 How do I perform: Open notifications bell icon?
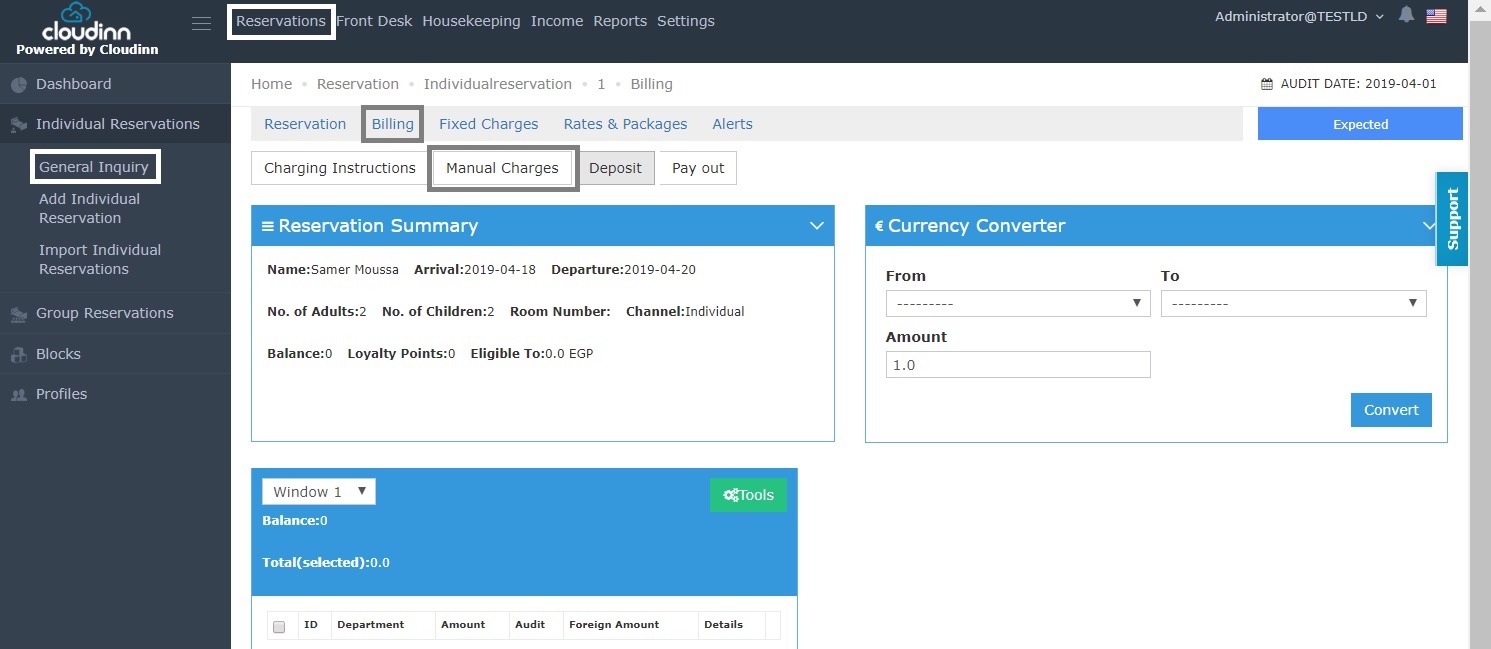click(x=1407, y=15)
